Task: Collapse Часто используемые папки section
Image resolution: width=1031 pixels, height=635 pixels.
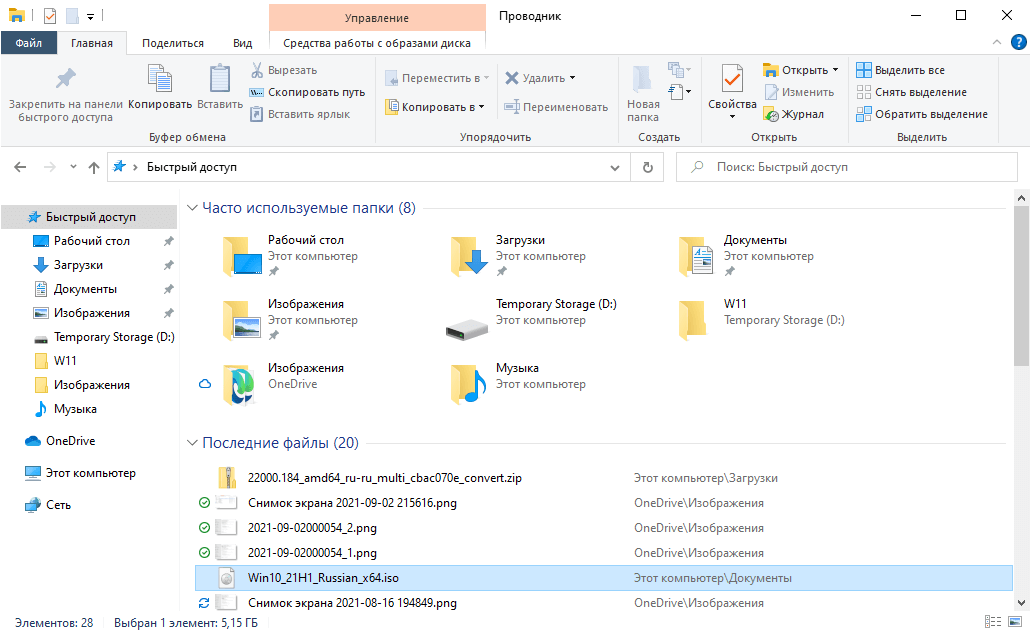Action: [x=192, y=208]
